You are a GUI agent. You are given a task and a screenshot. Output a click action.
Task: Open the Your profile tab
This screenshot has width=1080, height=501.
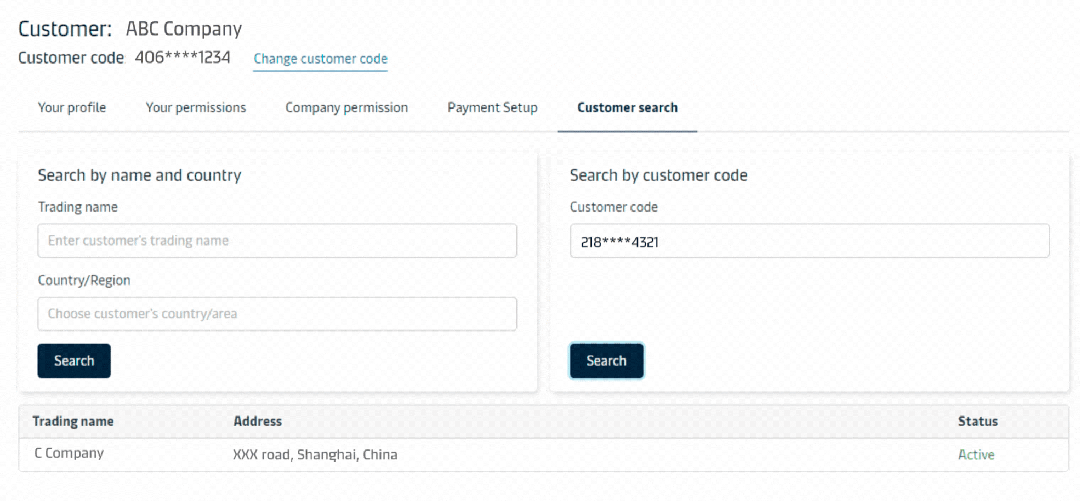(72, 108)
